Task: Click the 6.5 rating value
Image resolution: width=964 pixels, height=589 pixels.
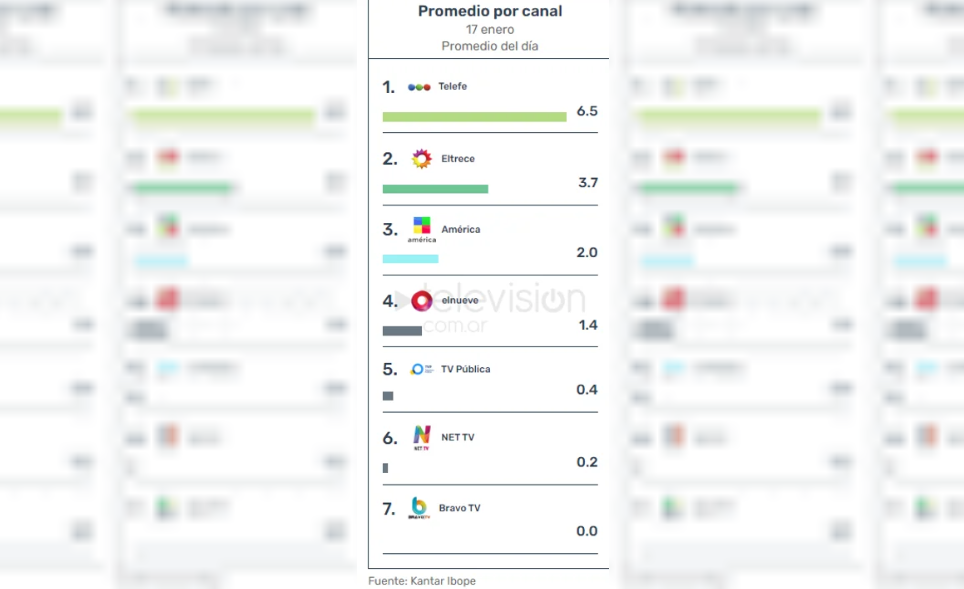Action: [587, 111]
